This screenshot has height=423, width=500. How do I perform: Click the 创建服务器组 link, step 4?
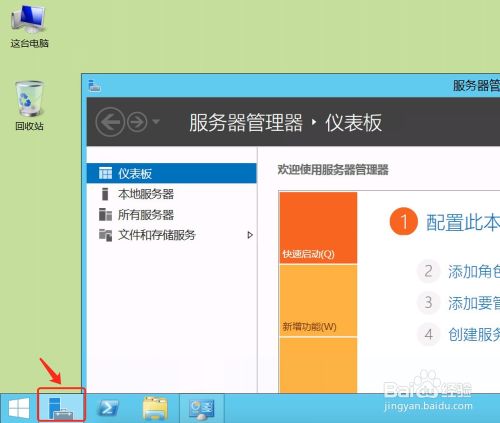click(x=474, y=334)
